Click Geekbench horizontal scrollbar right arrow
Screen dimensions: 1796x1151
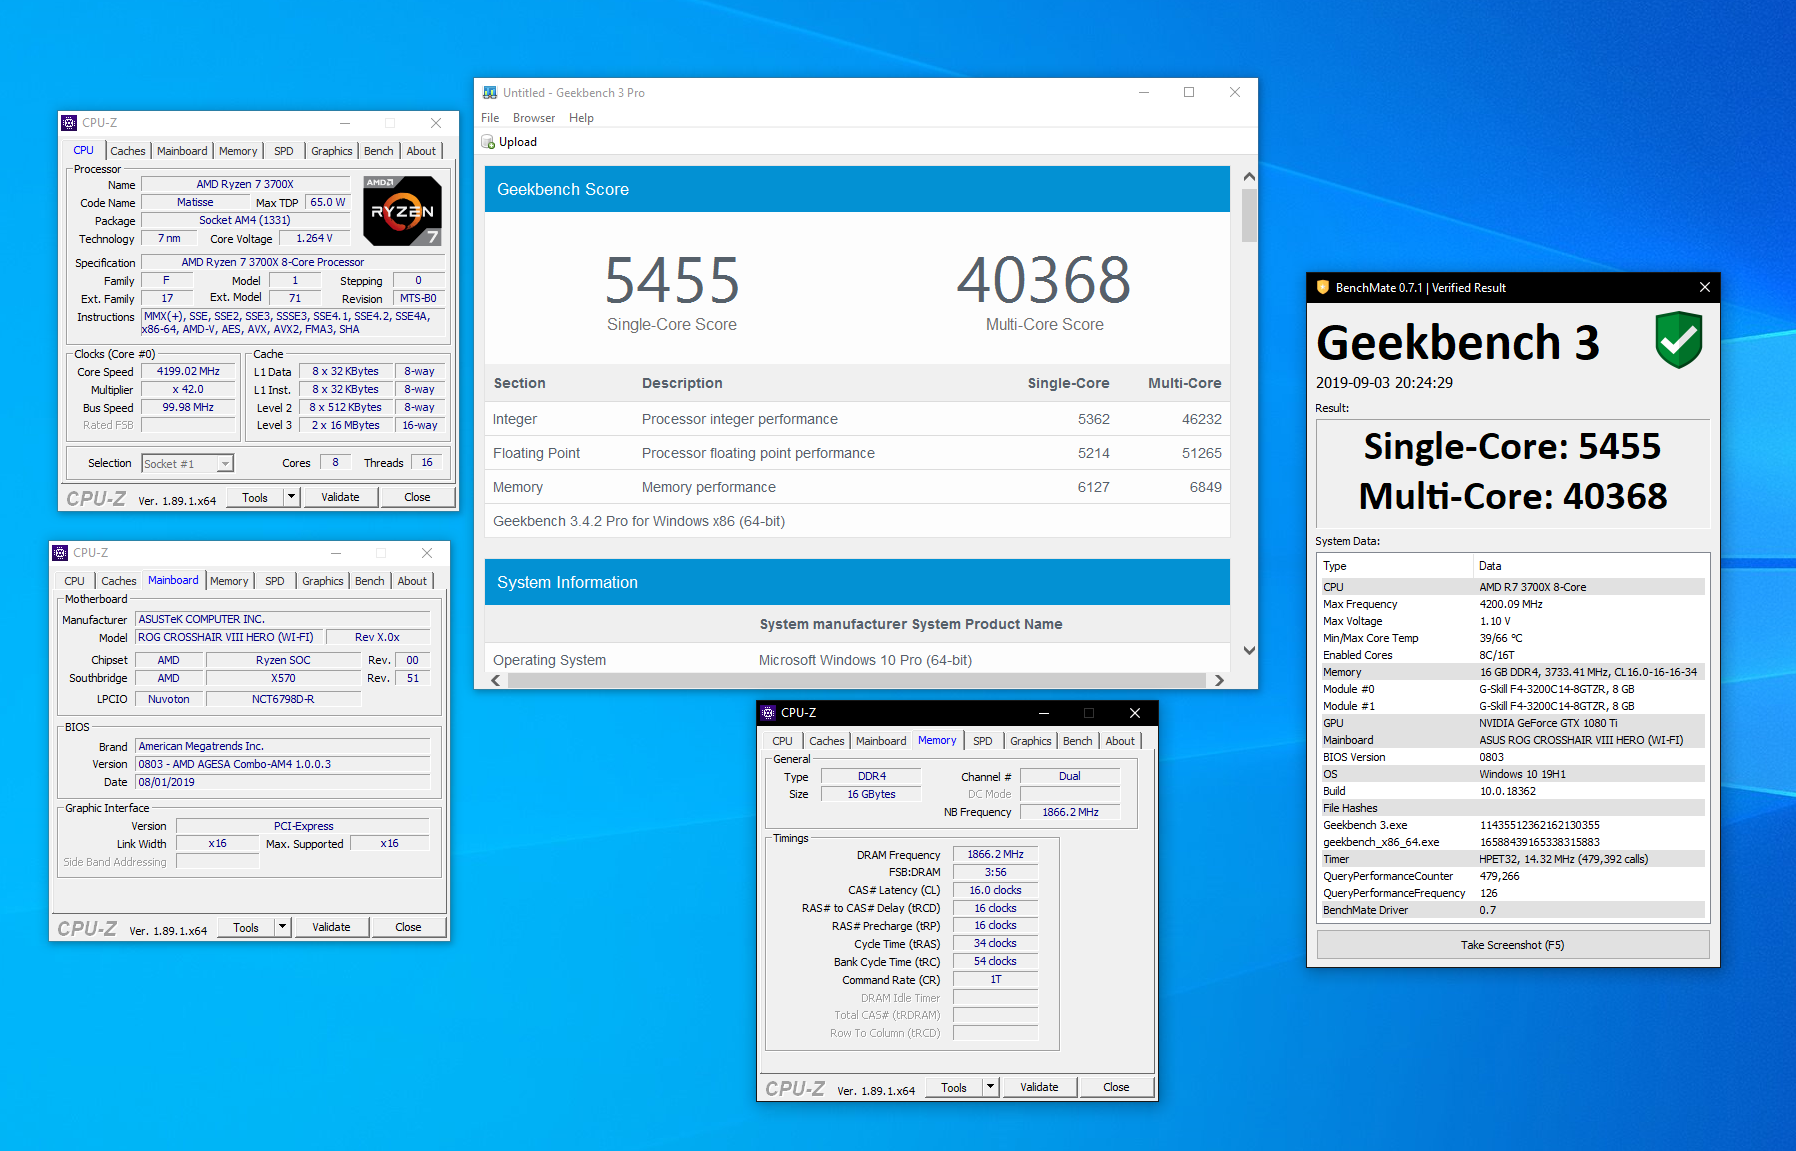point(1219,680)
